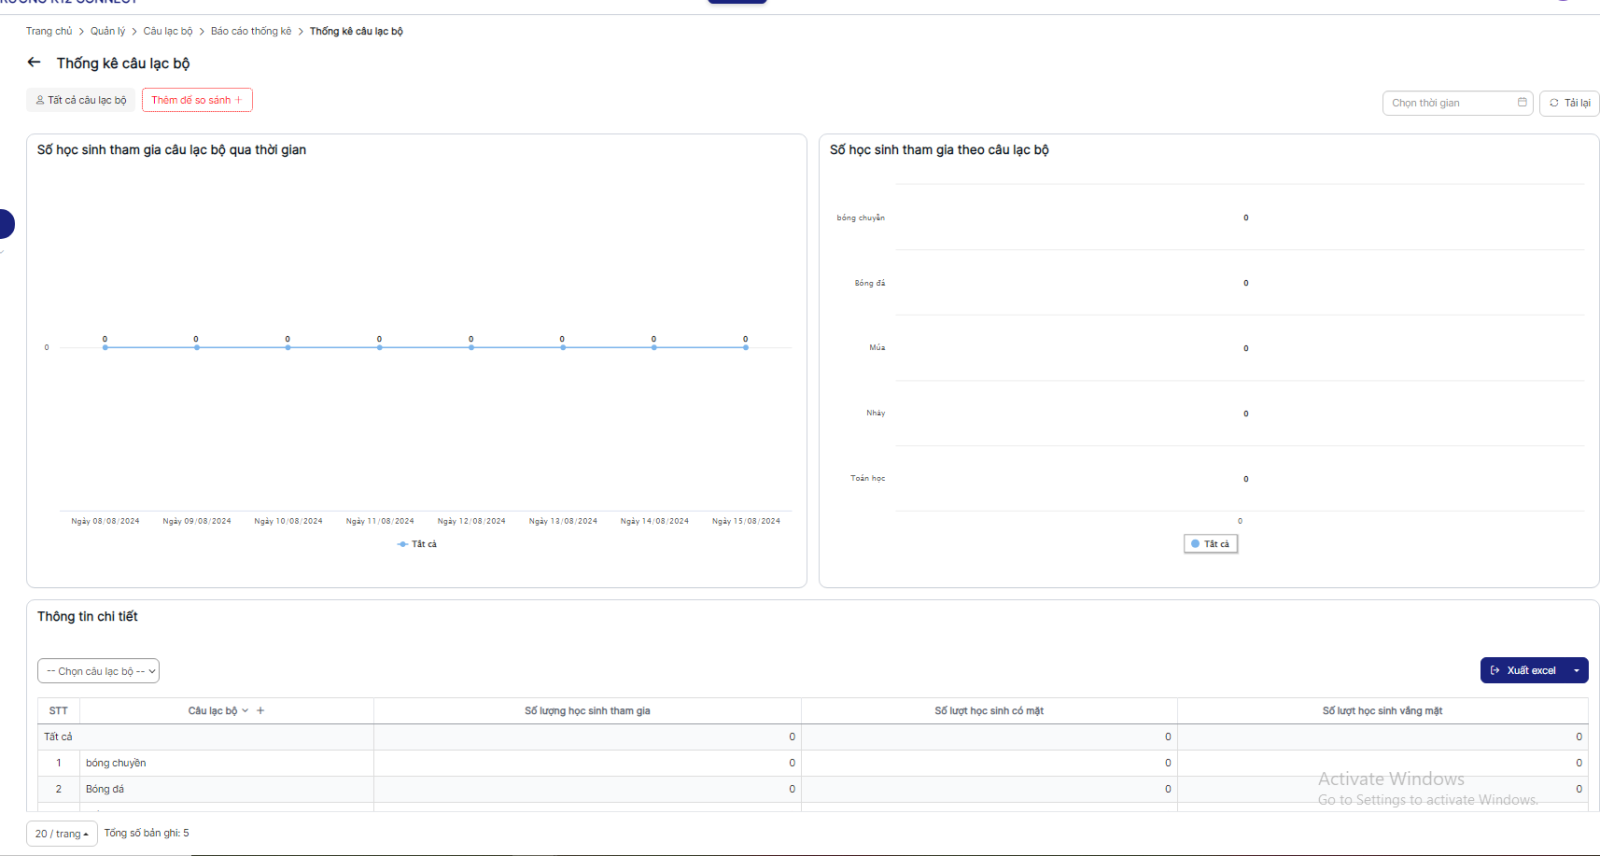Click data point for Ngày 08/08/2024
The image size is (1600, 856).
105,347
